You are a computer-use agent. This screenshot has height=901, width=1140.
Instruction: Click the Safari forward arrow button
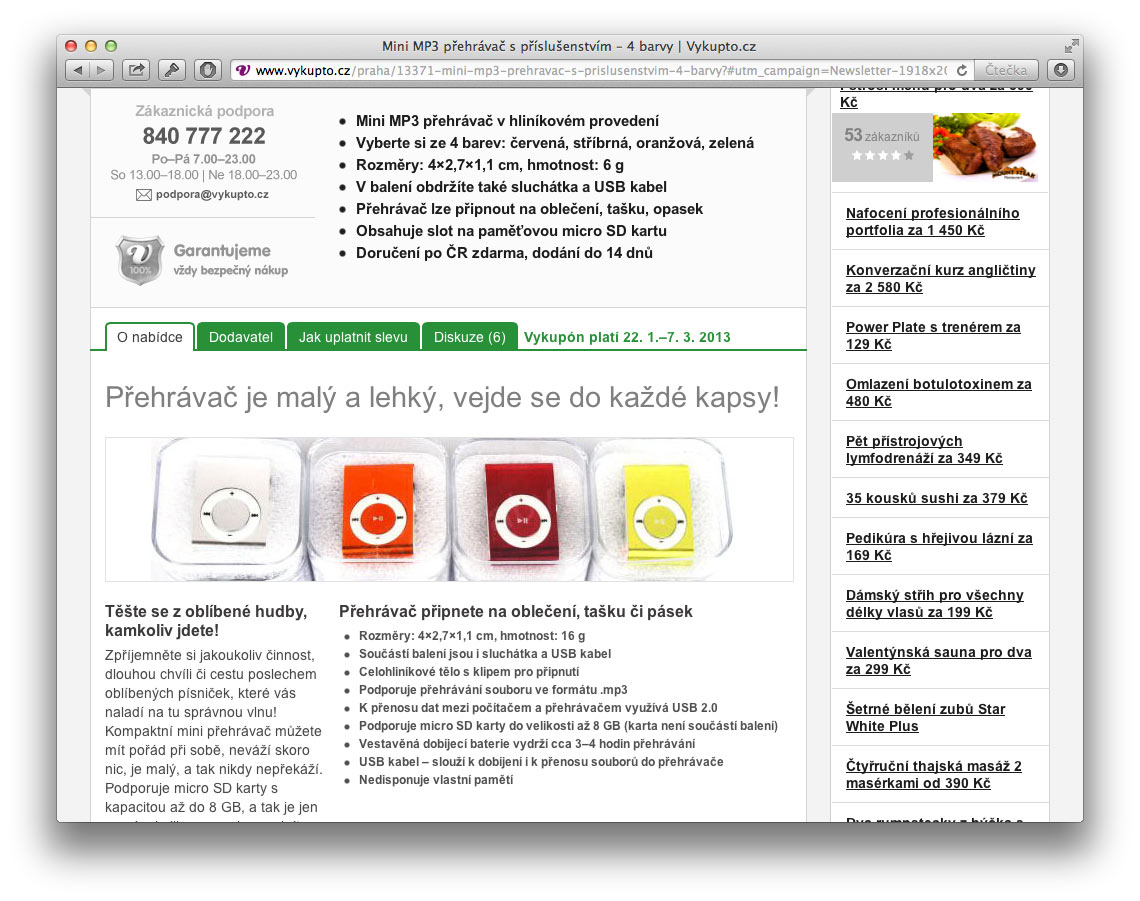(101, 70)
